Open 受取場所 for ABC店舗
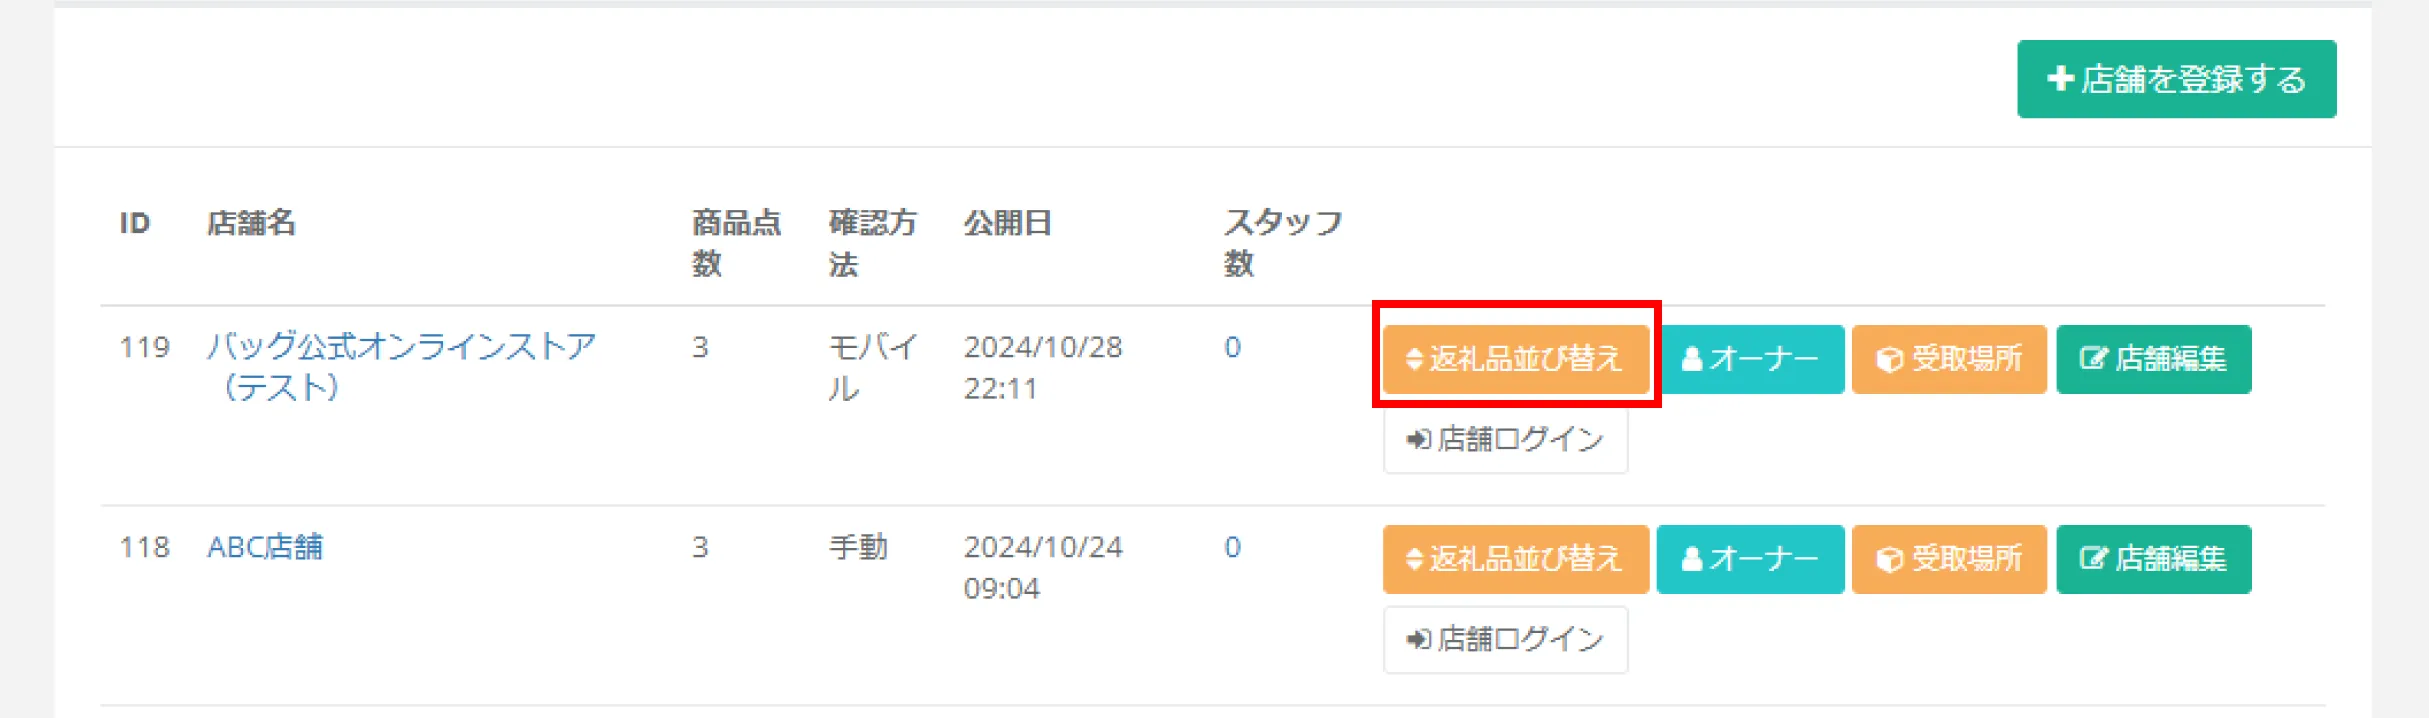Image resolution: width=2429 pixels, height=718 pixels. pos(1949,559)
